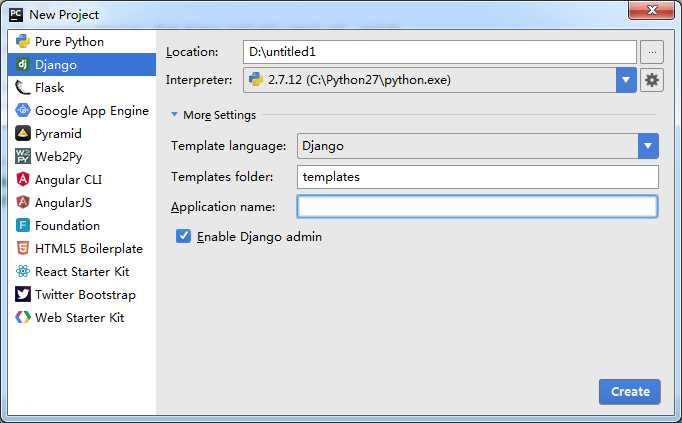The image size is (682, 423).
Task: Choose the Flask horn icon
Action: coord(23,88)
